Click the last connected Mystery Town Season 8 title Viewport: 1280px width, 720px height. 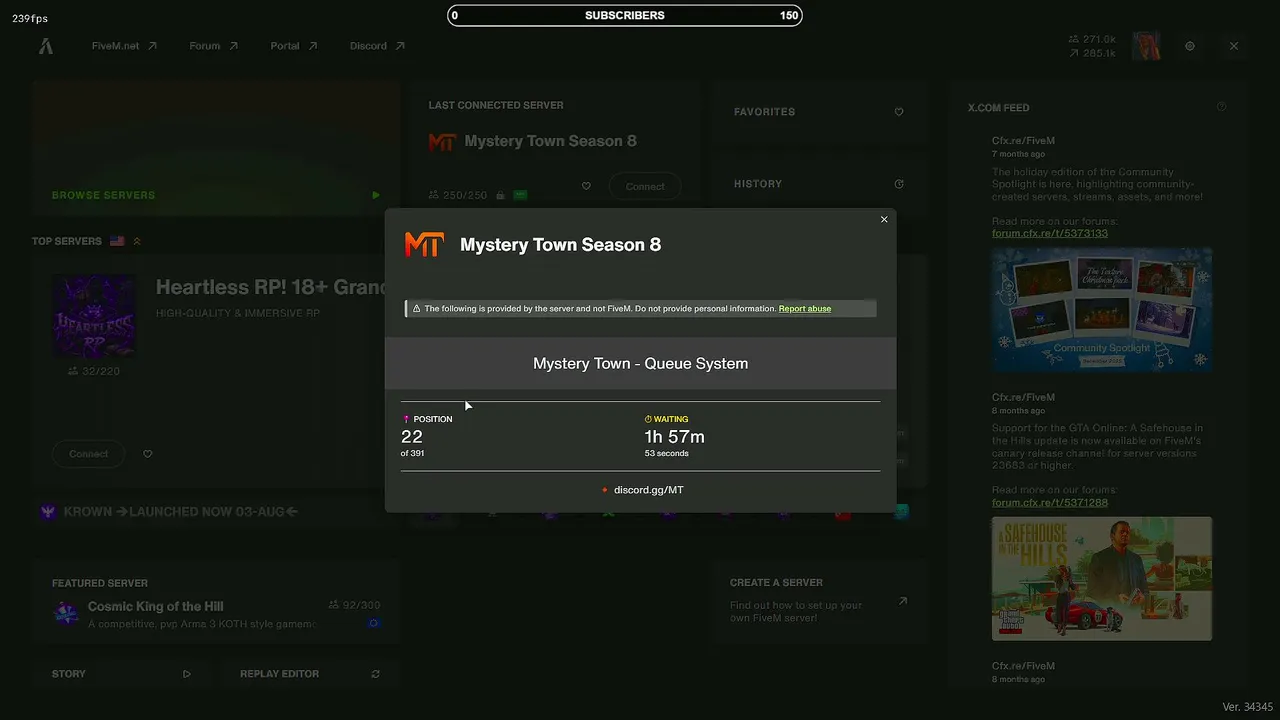pyautogui.click(x=550, y=141)
